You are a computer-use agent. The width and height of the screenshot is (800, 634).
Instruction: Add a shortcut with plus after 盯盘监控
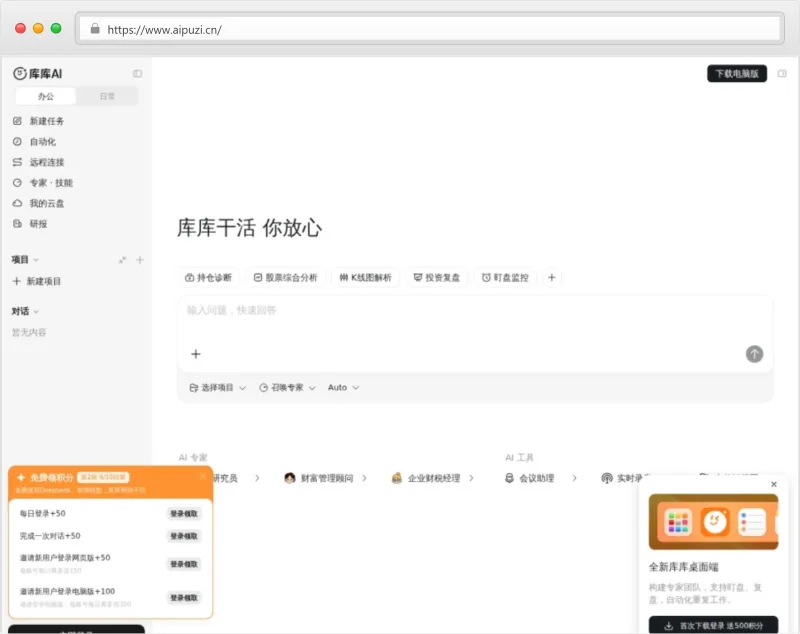click(x=552, y=277)
